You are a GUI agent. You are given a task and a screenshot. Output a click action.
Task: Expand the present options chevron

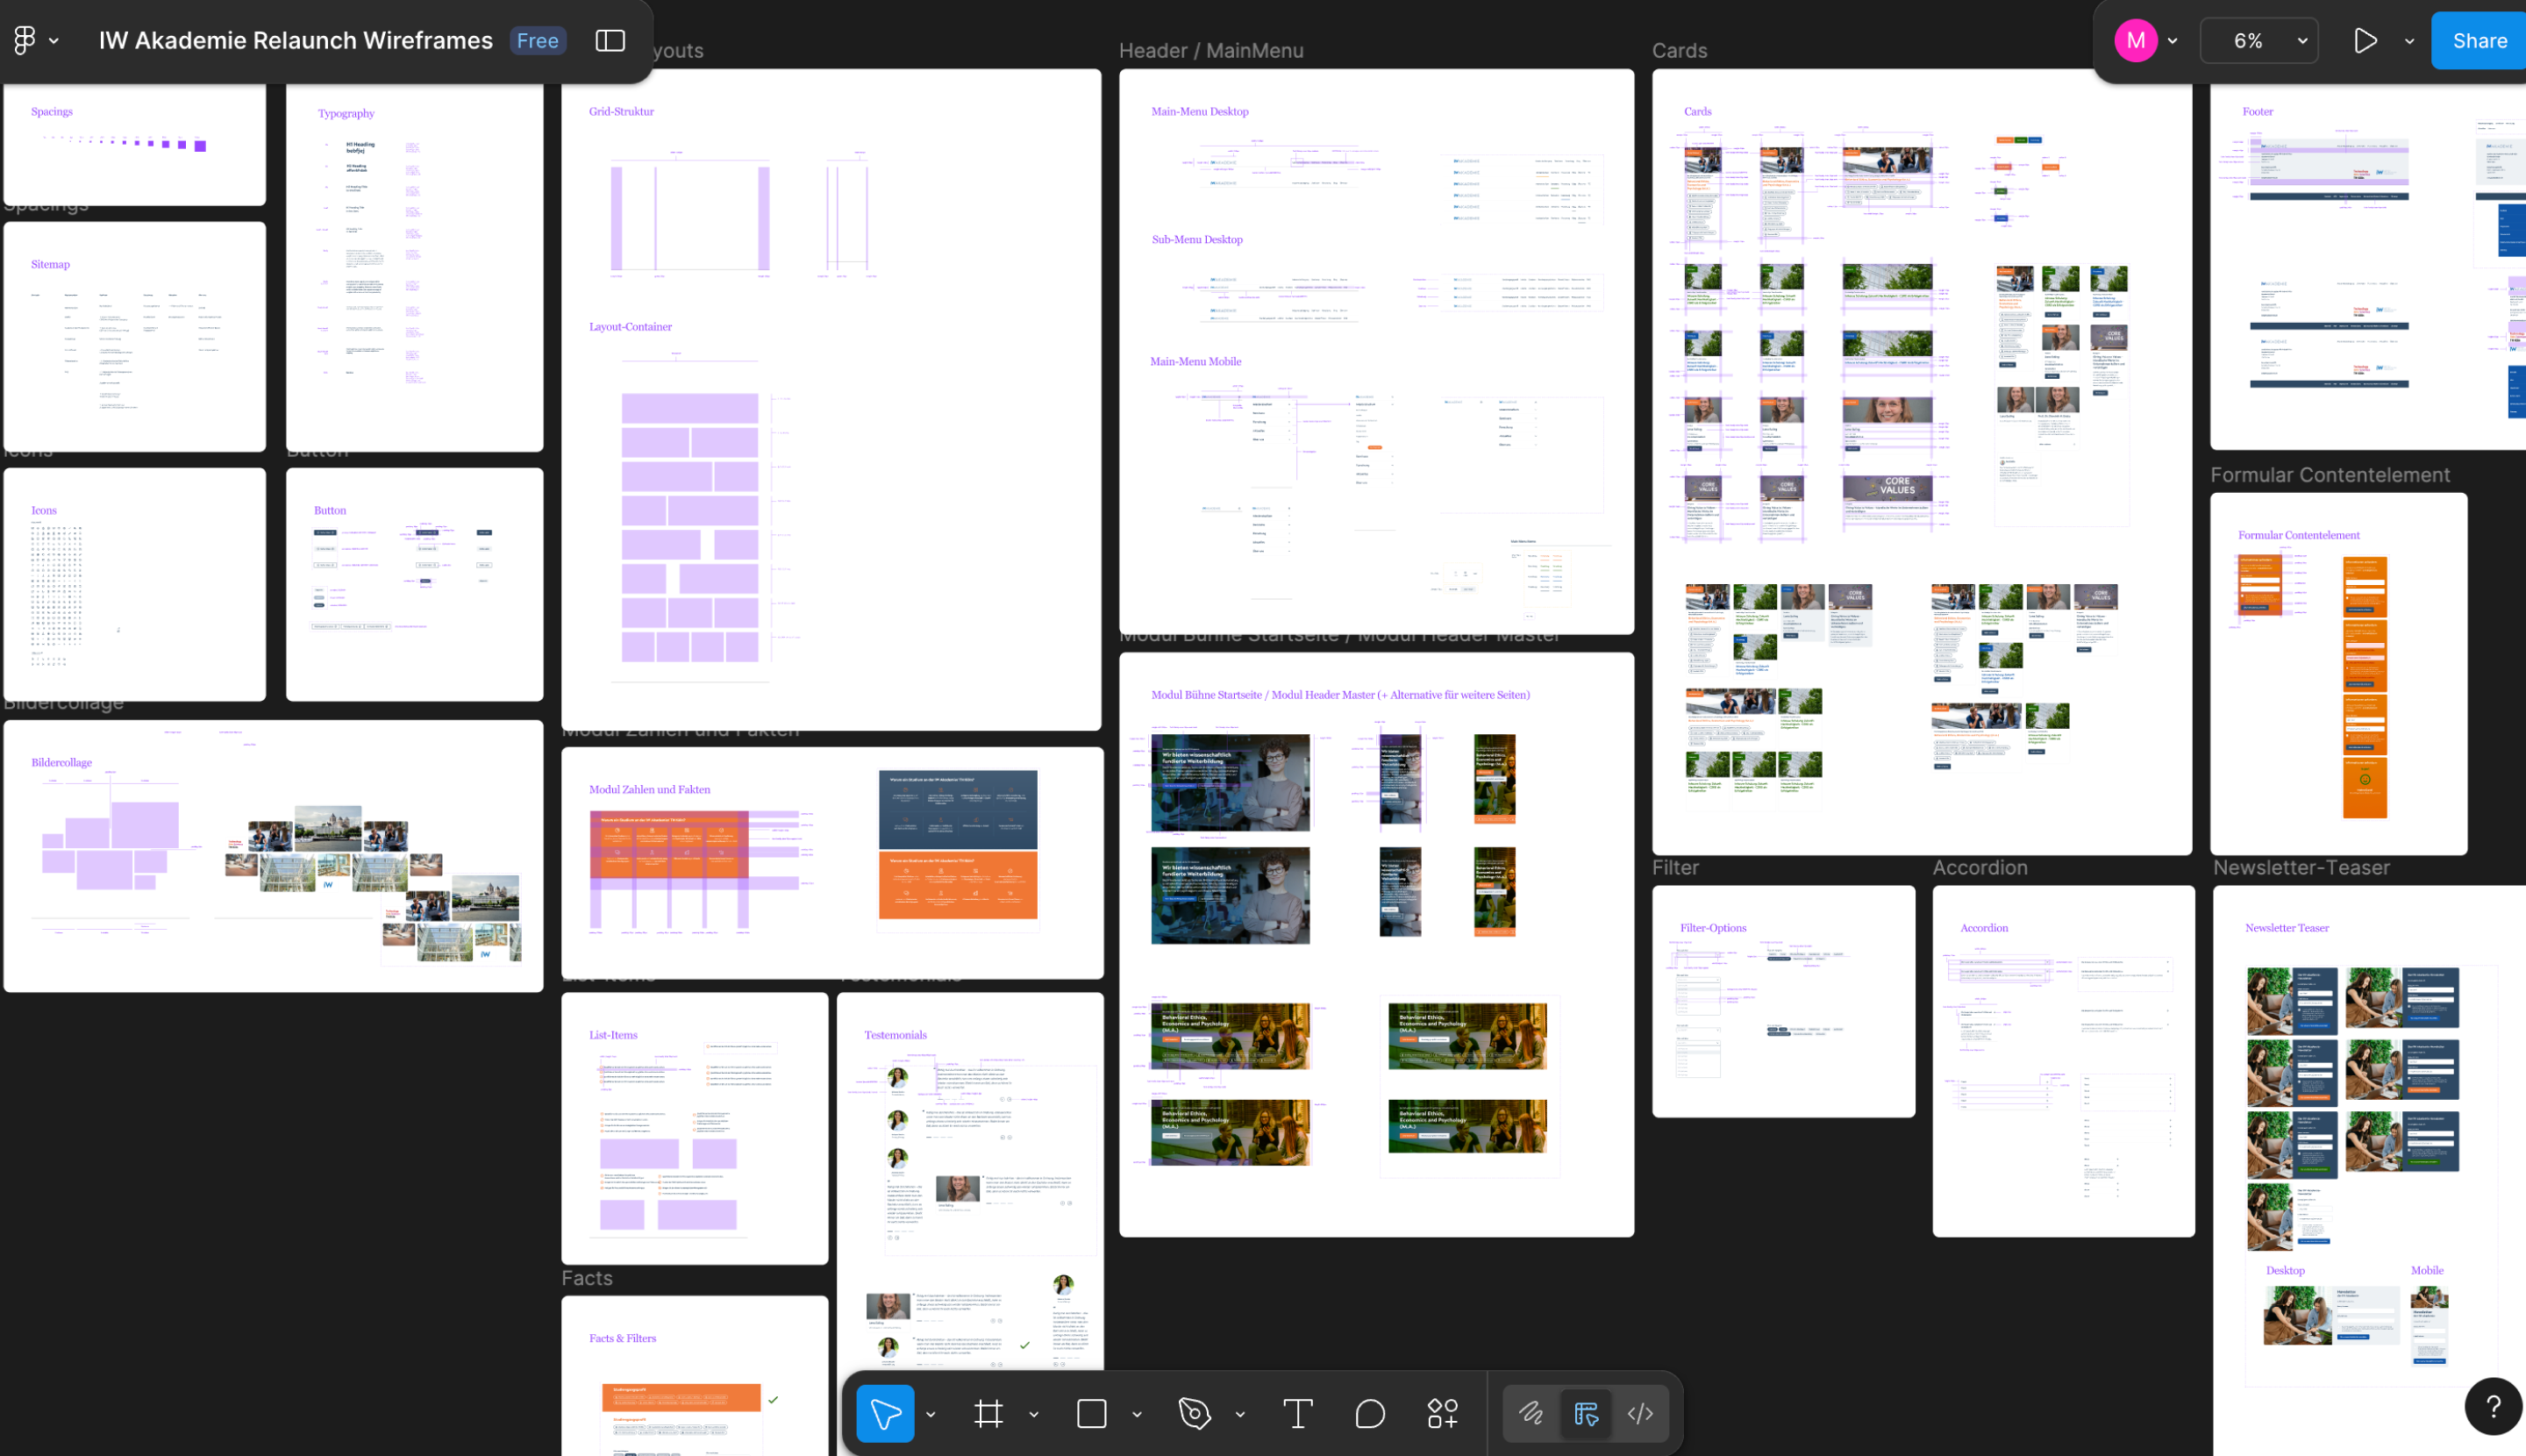click(x=2409, y=41)
